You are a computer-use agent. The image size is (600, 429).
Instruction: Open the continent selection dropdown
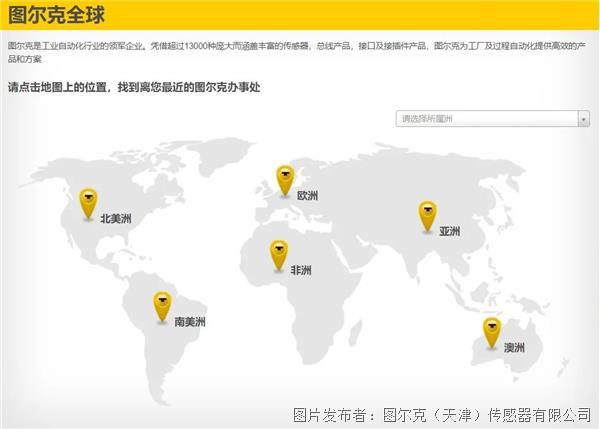click(x=492, y=119)
